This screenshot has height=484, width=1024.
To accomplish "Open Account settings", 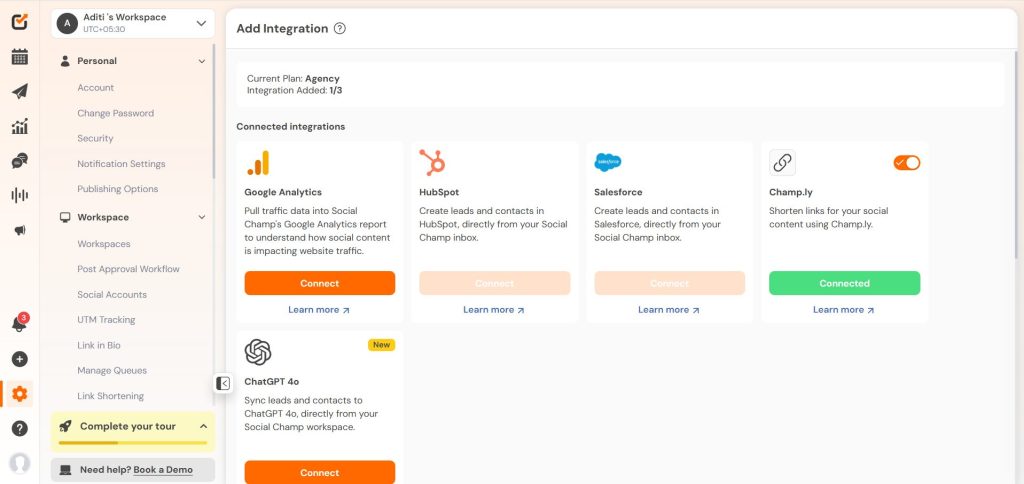I will (95, 88).
